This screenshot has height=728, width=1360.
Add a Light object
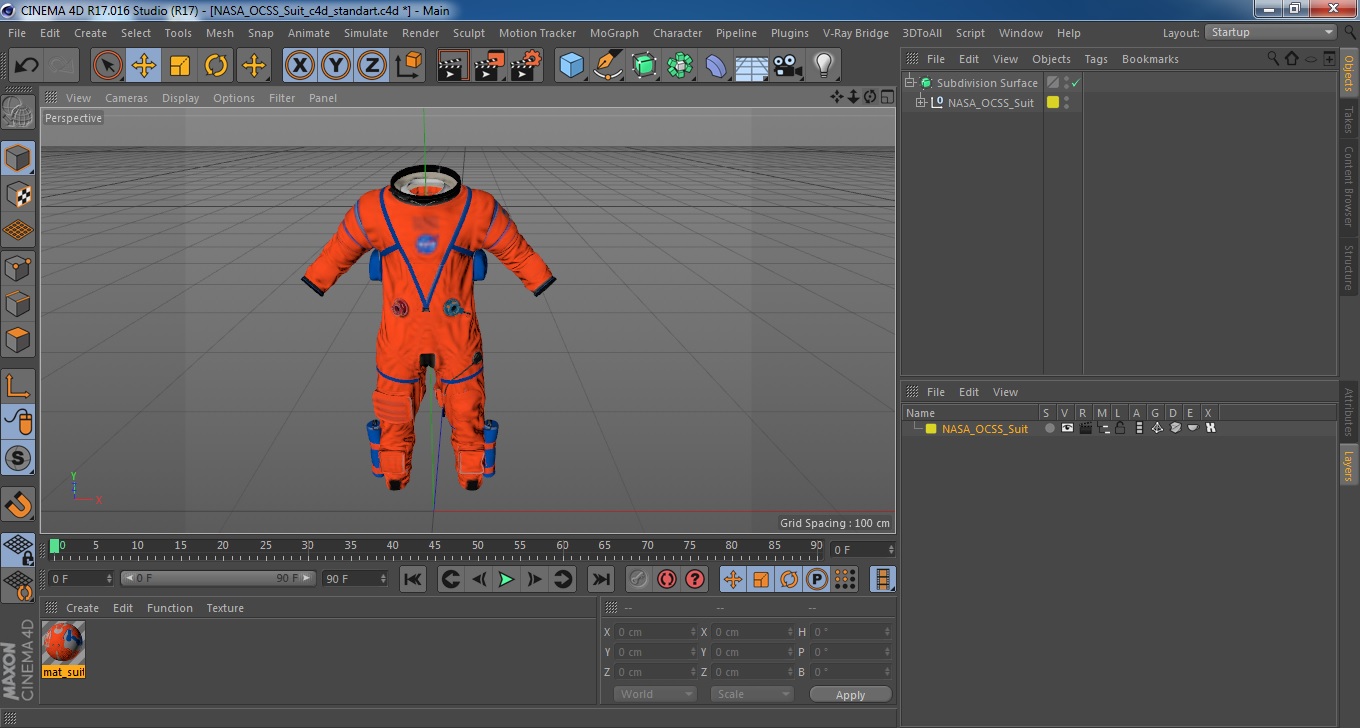point(824,66)
